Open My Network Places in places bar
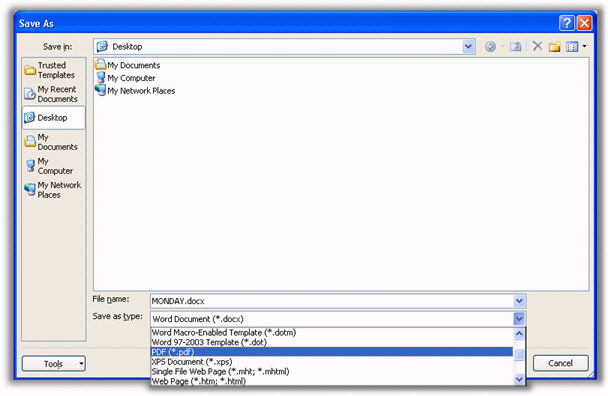Viewport: 608px width, 396px height. [x=54, y=190]
